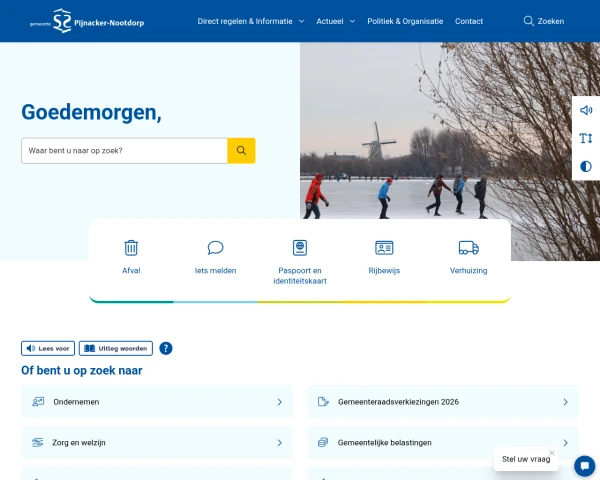Click the Zorg en welzijn icon
Image resolution: width=600 pixels, height=480 pixels.
coord(38,442)
